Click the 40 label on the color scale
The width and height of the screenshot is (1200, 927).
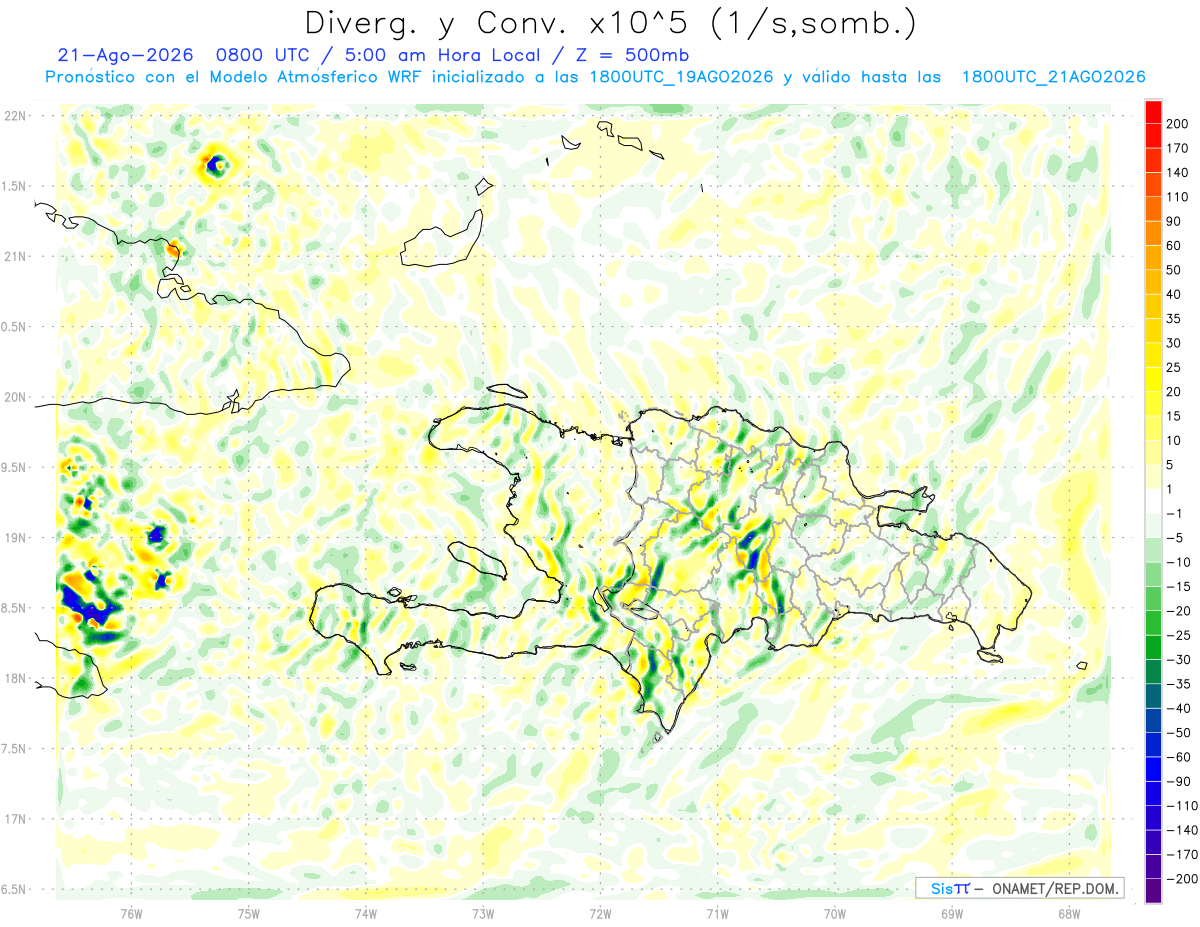(x=1174, y=294)
